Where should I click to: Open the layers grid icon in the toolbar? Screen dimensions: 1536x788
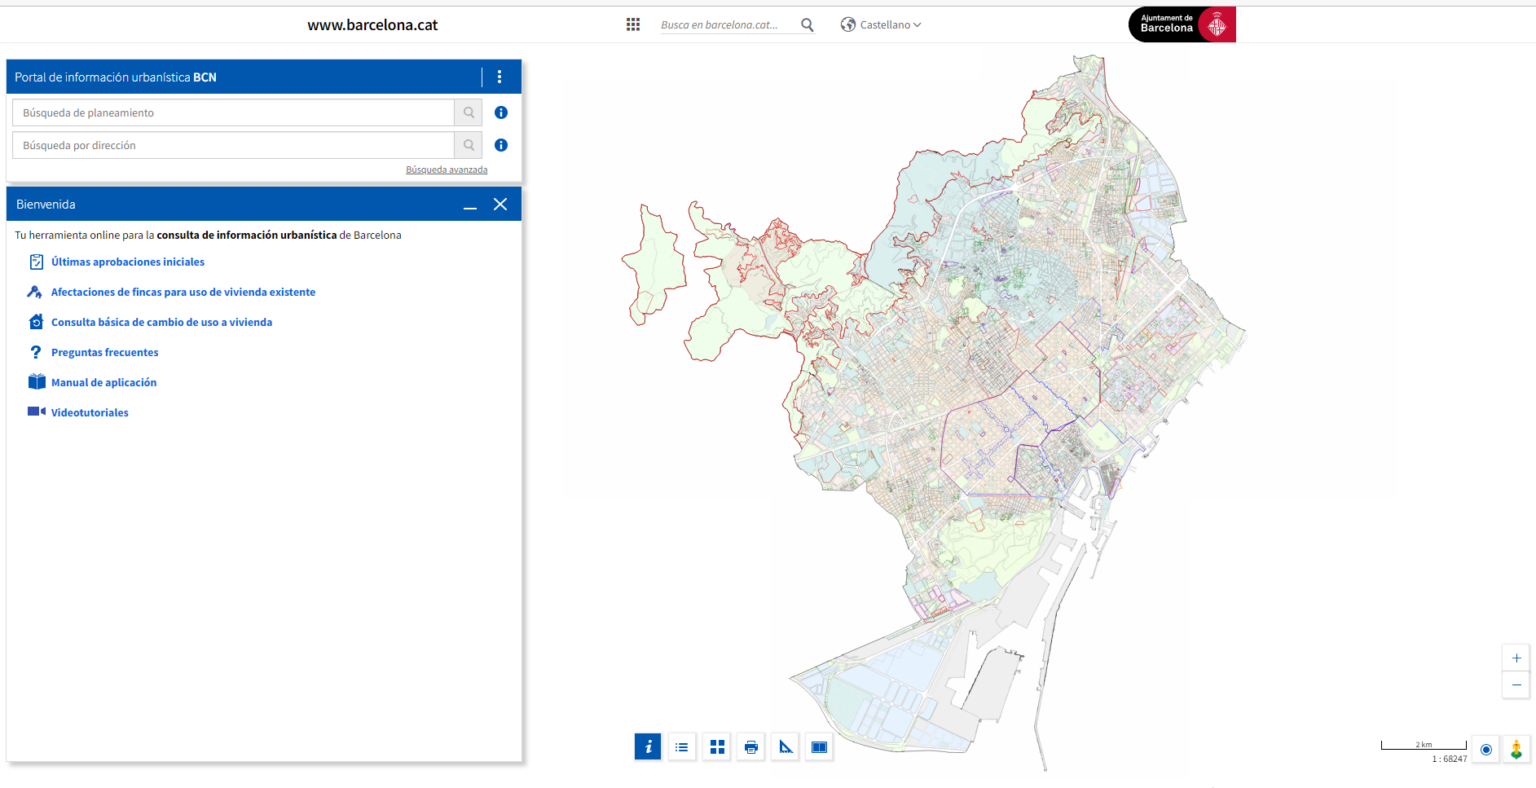[x=716, y=746]
